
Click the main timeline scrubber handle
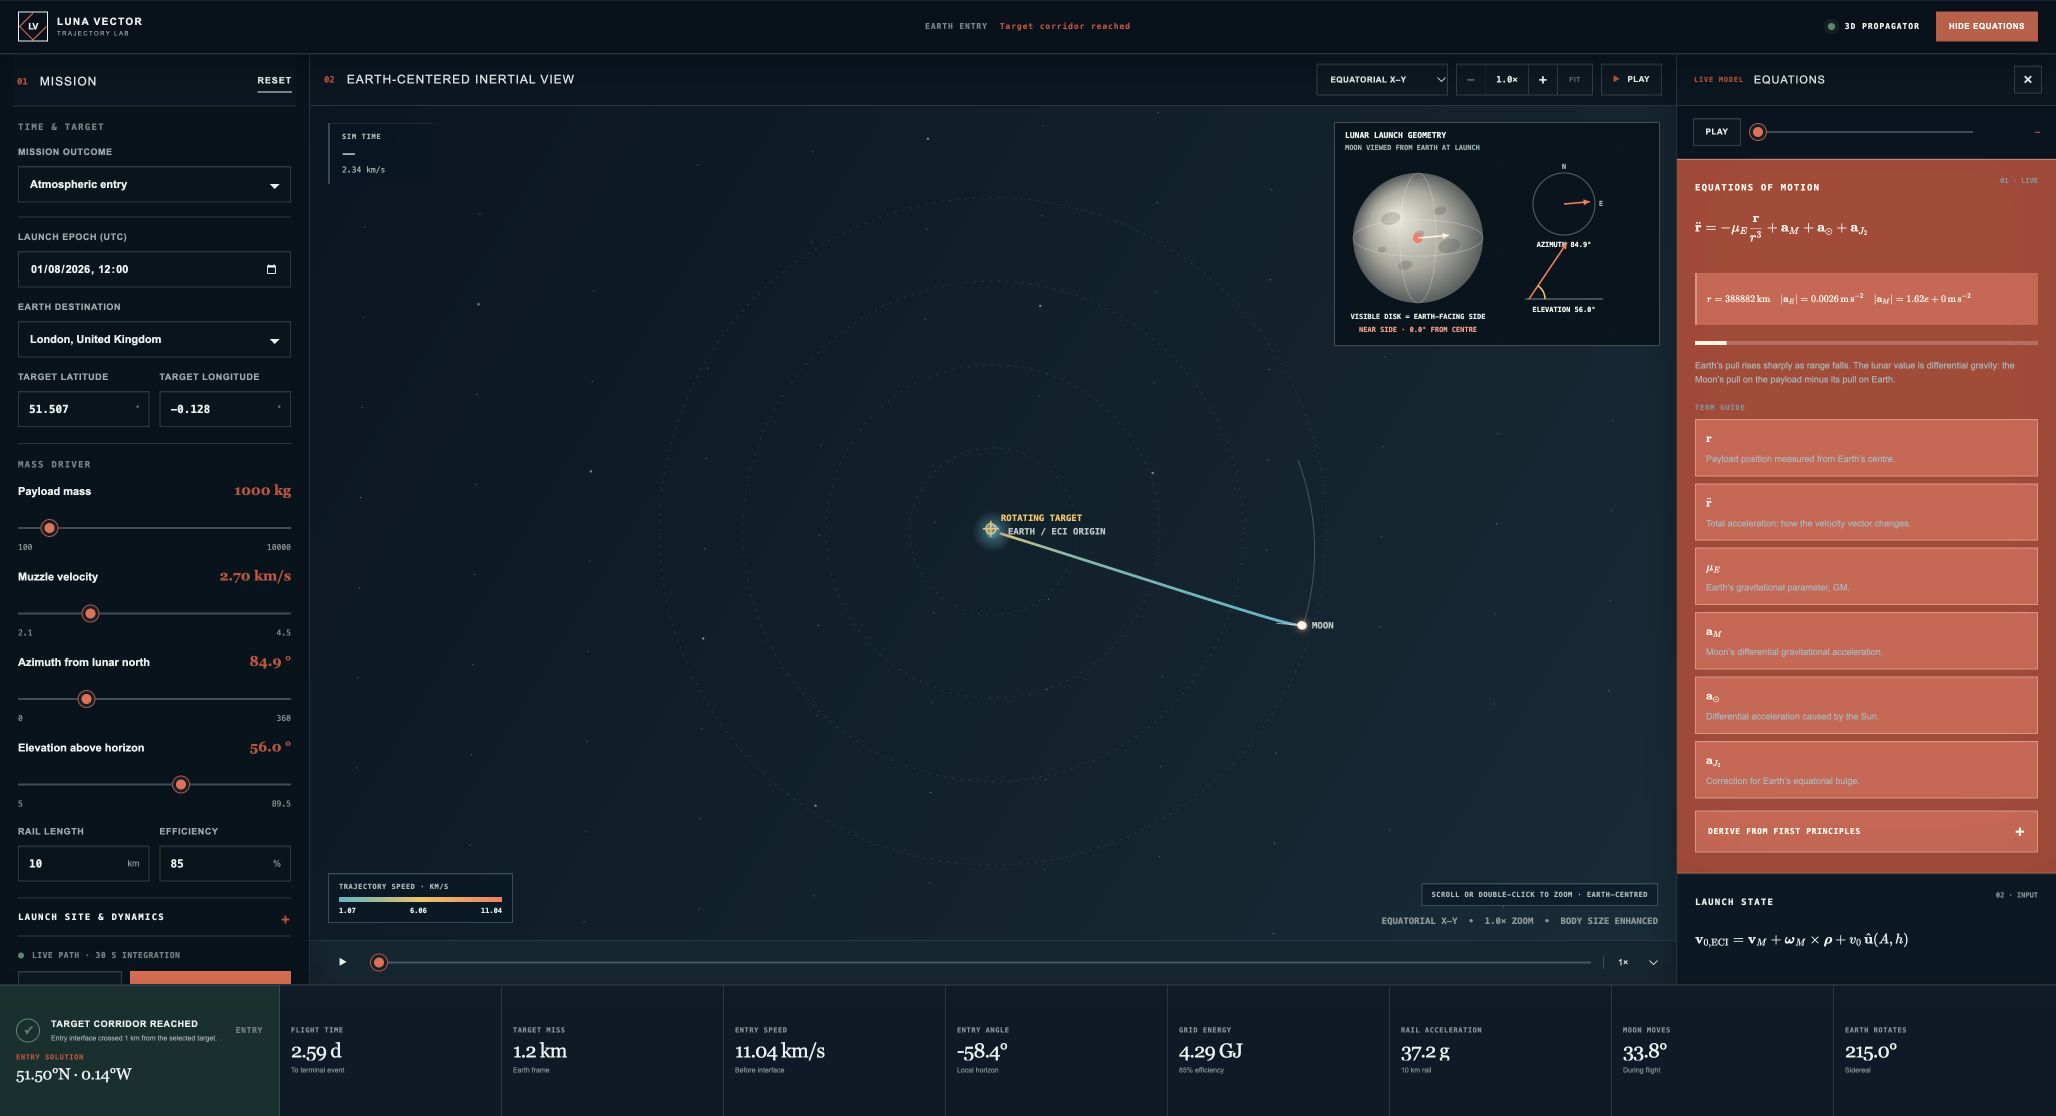pos(378,962)
